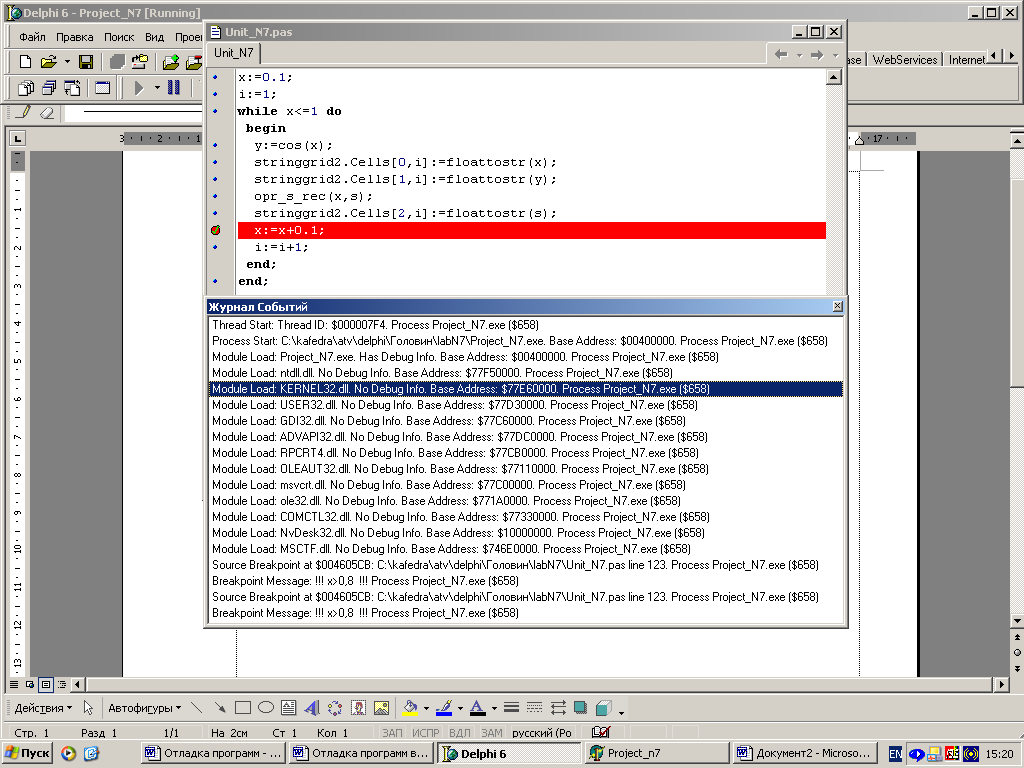This screenshot has height=768, width=1024.
Task: Open the Поиск menu
Action: 119,37
